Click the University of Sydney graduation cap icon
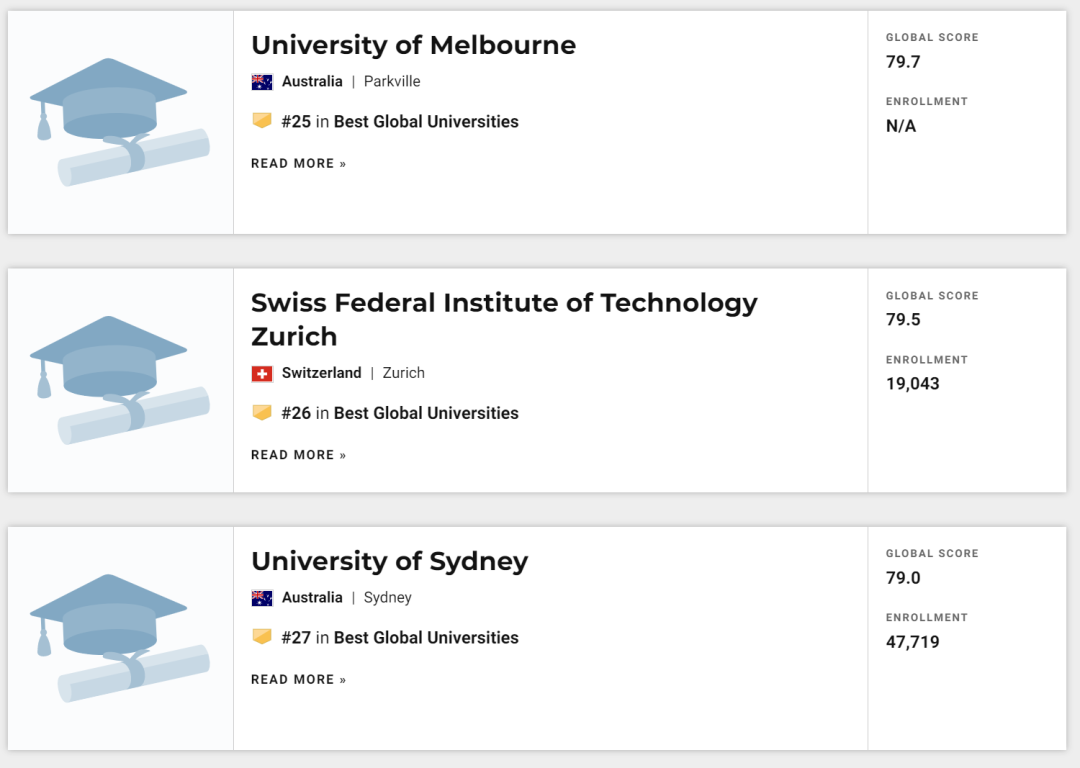Screen dimensions: 1080x768 [120, 638]
